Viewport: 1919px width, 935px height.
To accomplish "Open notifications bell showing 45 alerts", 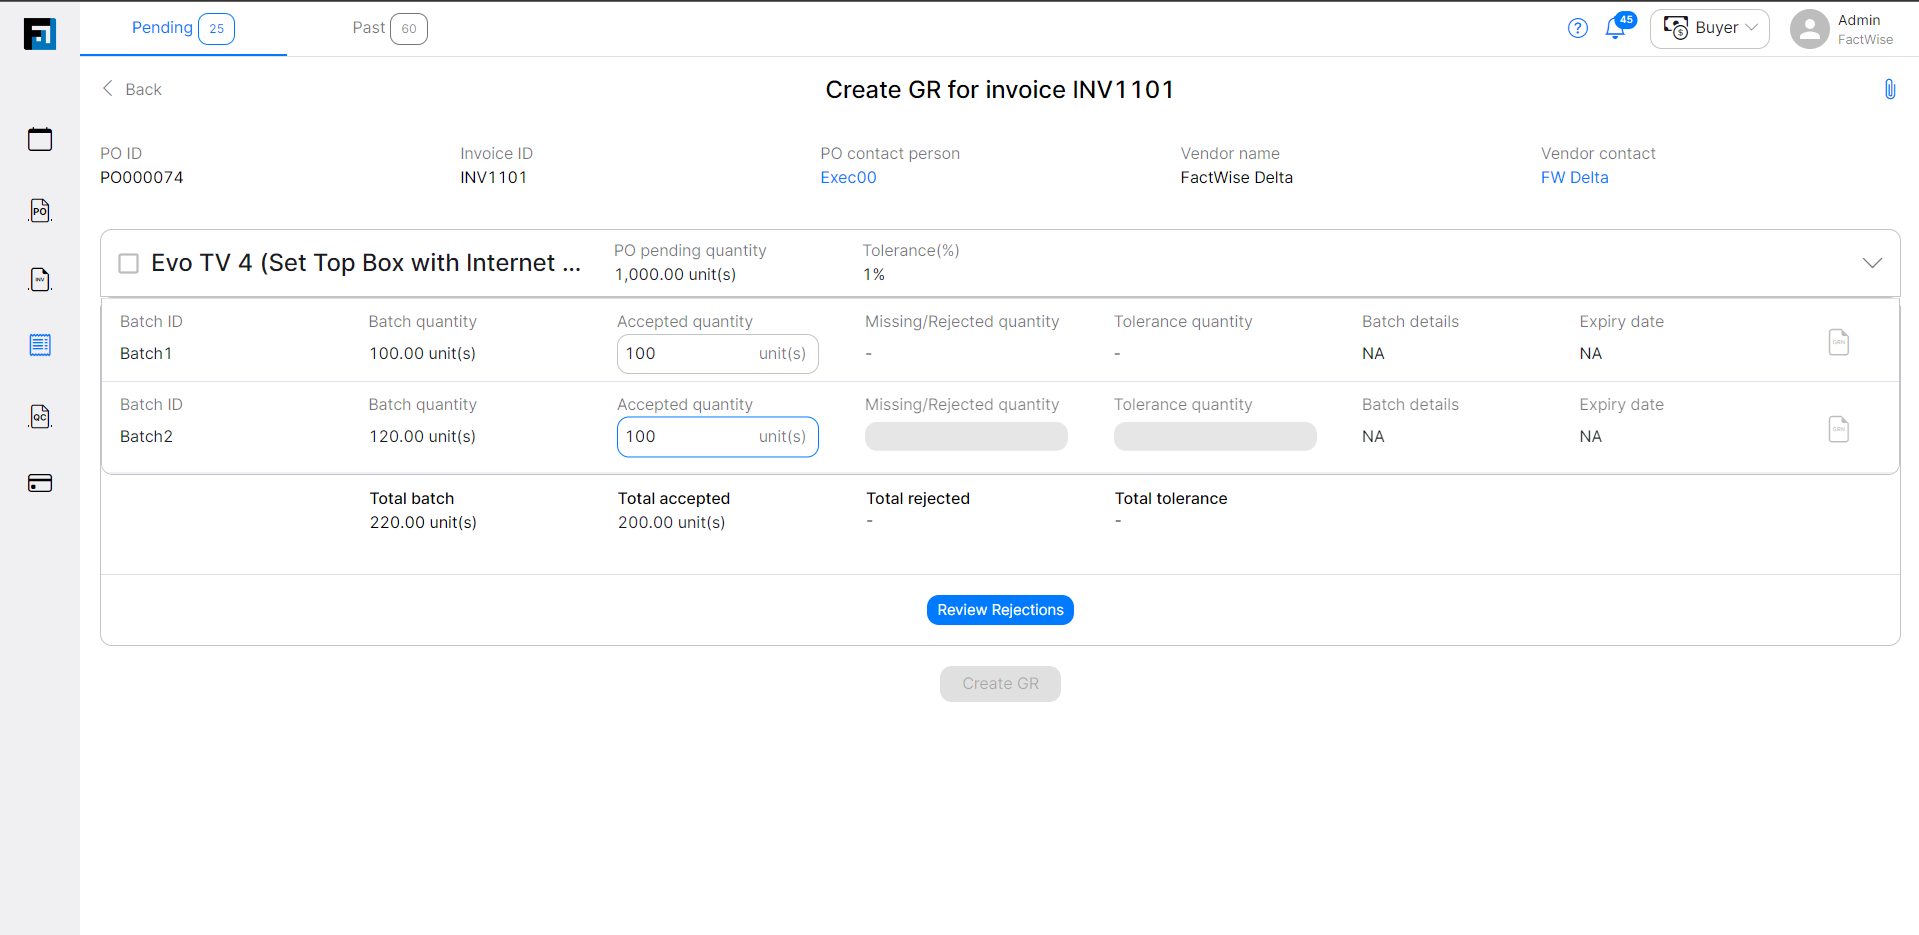I will 1615,28.
